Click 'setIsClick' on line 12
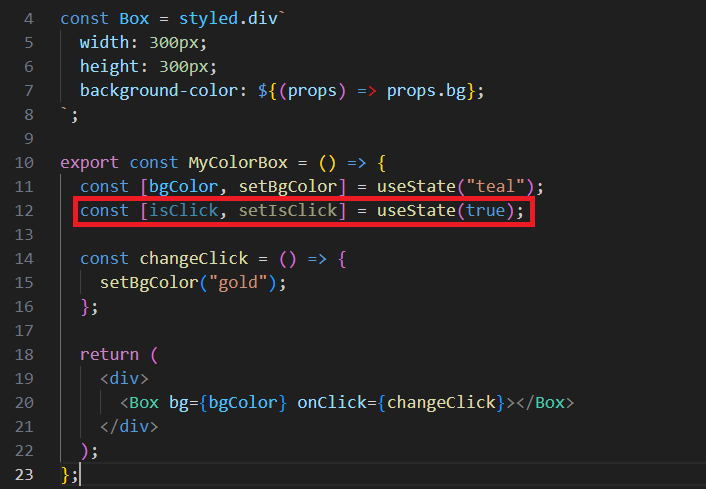The width and height of the screenshot is (706, 489). pyautogui.click(x=288, y=211)
